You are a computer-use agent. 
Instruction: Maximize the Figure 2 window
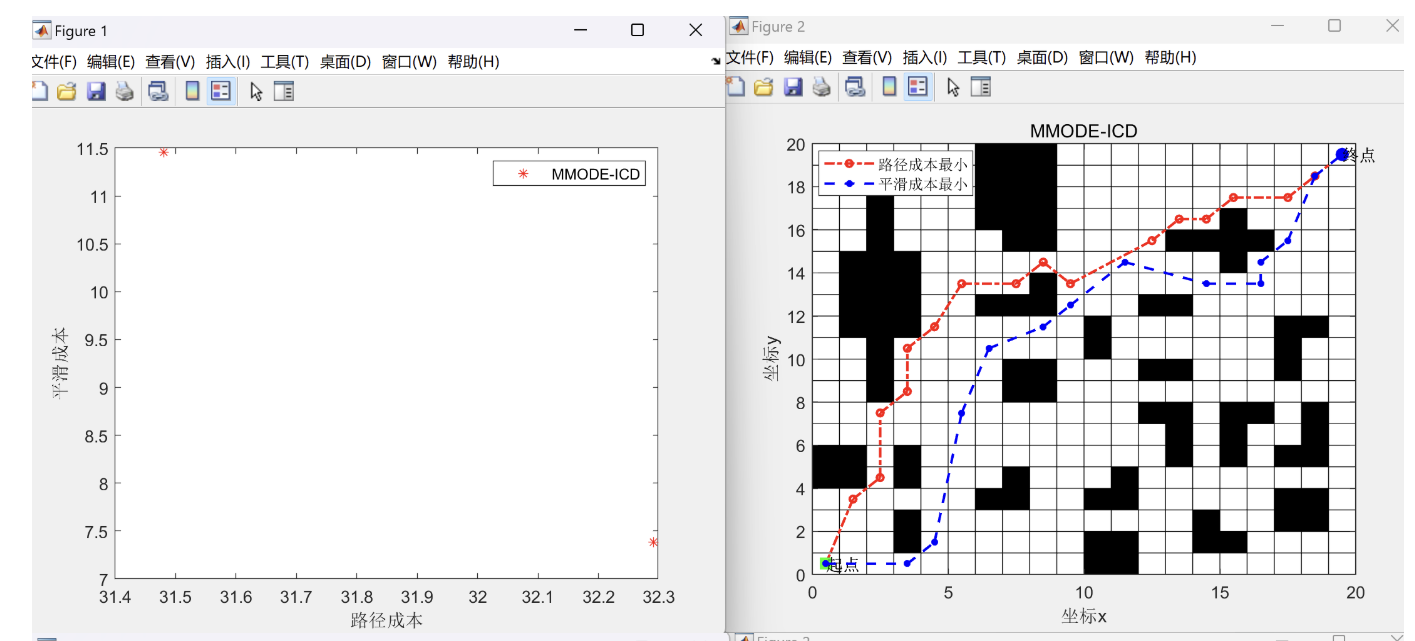(x=1335, y=26)
